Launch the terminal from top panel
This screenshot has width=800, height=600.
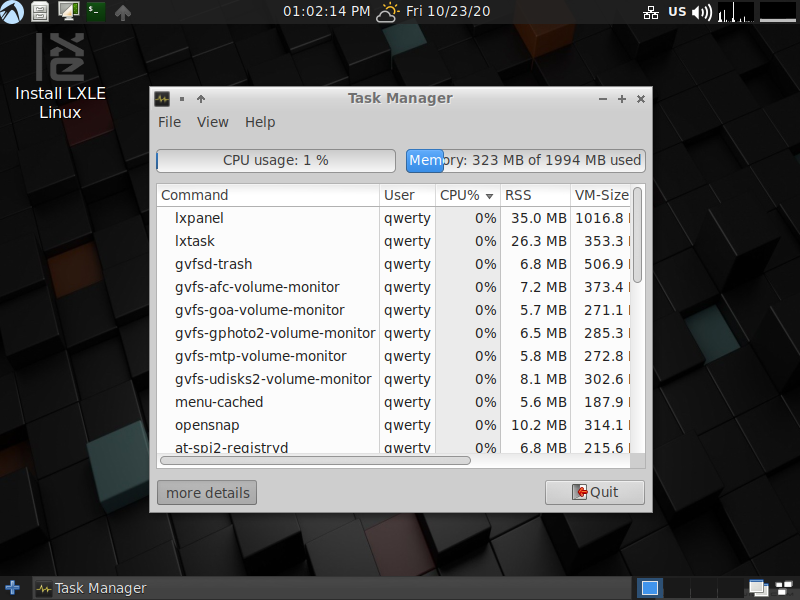pyautogui.click(x=95, y=11)
